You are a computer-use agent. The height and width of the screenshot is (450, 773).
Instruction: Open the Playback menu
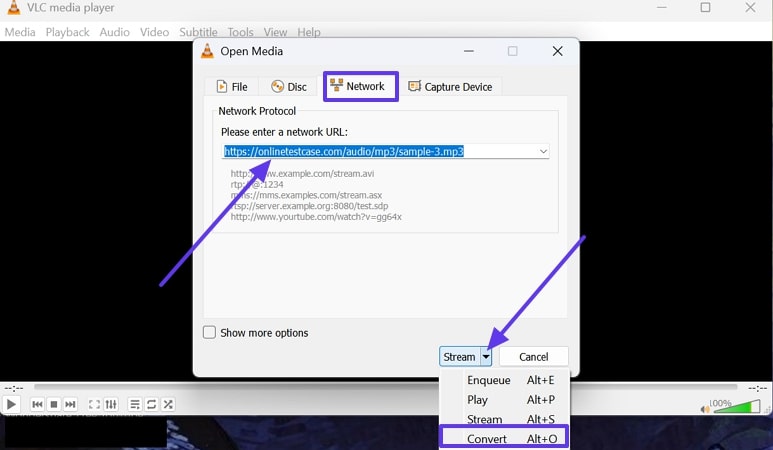coord(68,32)
